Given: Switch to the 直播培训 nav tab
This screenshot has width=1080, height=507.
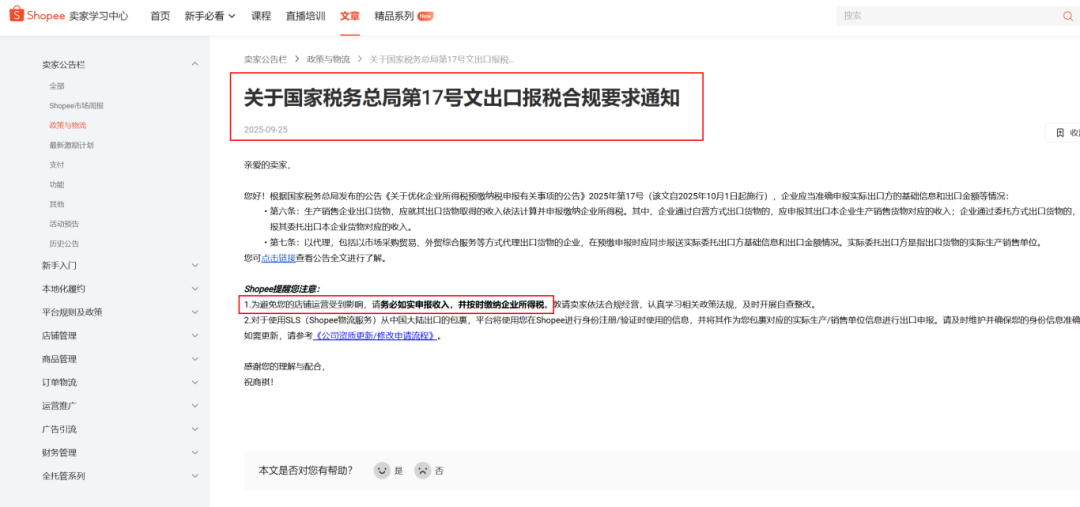Looking at the screenshot, I should pos(304,16).
